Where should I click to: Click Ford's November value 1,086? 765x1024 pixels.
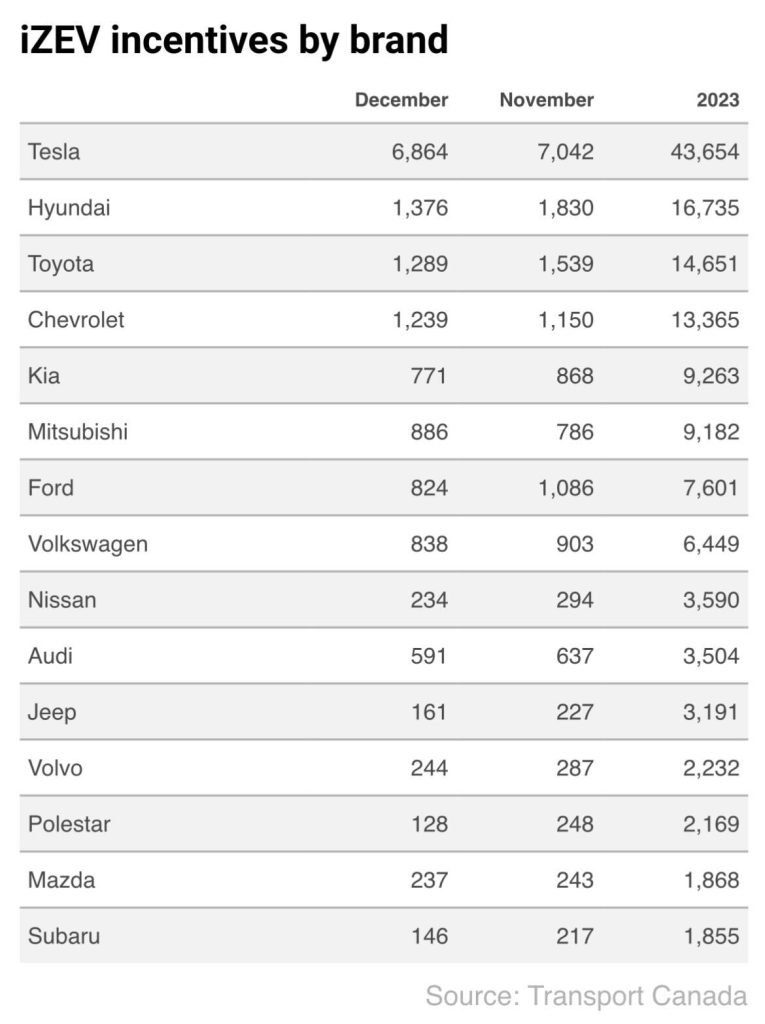click(564, 488)
